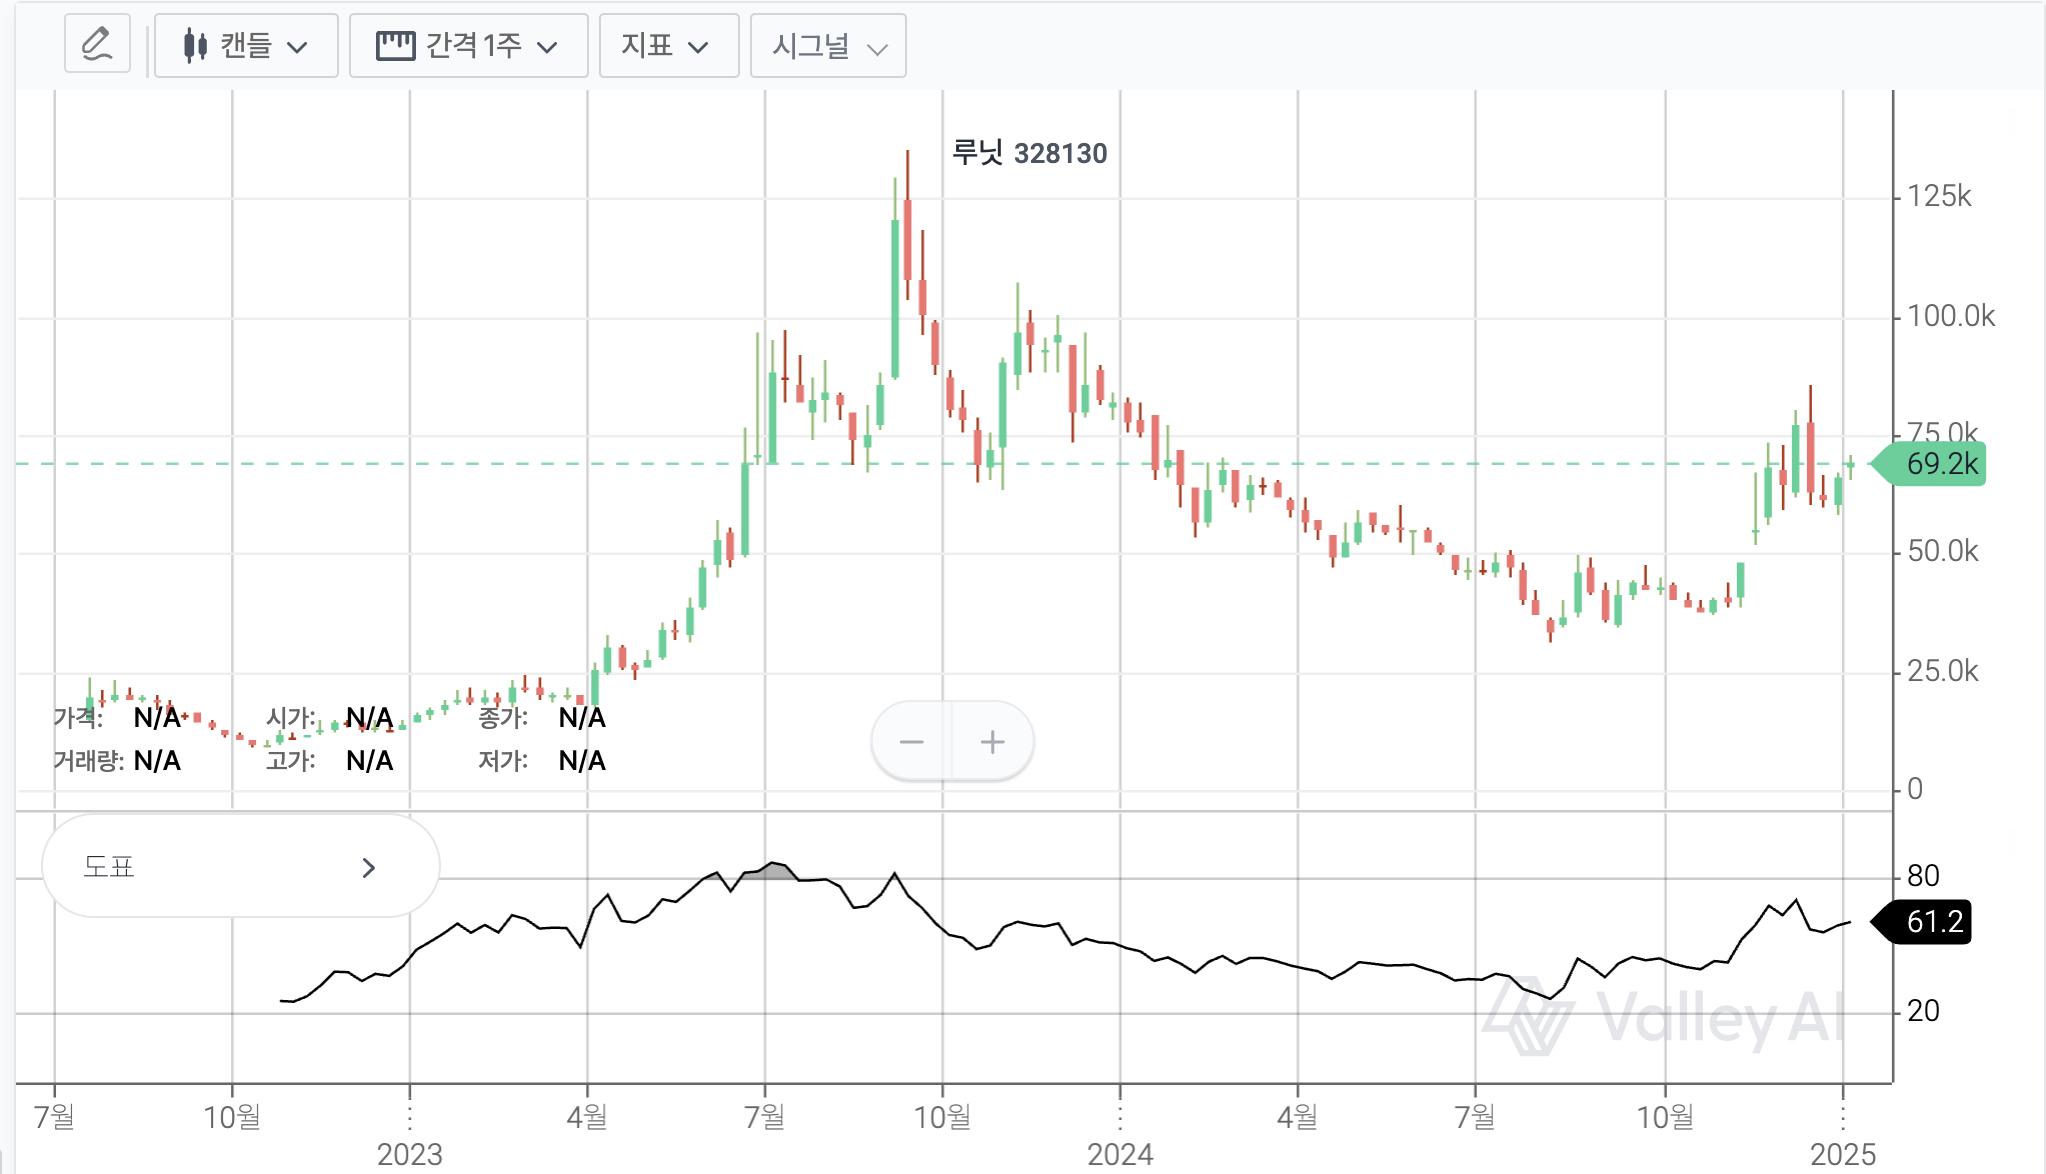The image size is (2046, 1174).
Task: Click the RSI 80 level axis label
Action: click(x=1922, y=876)
